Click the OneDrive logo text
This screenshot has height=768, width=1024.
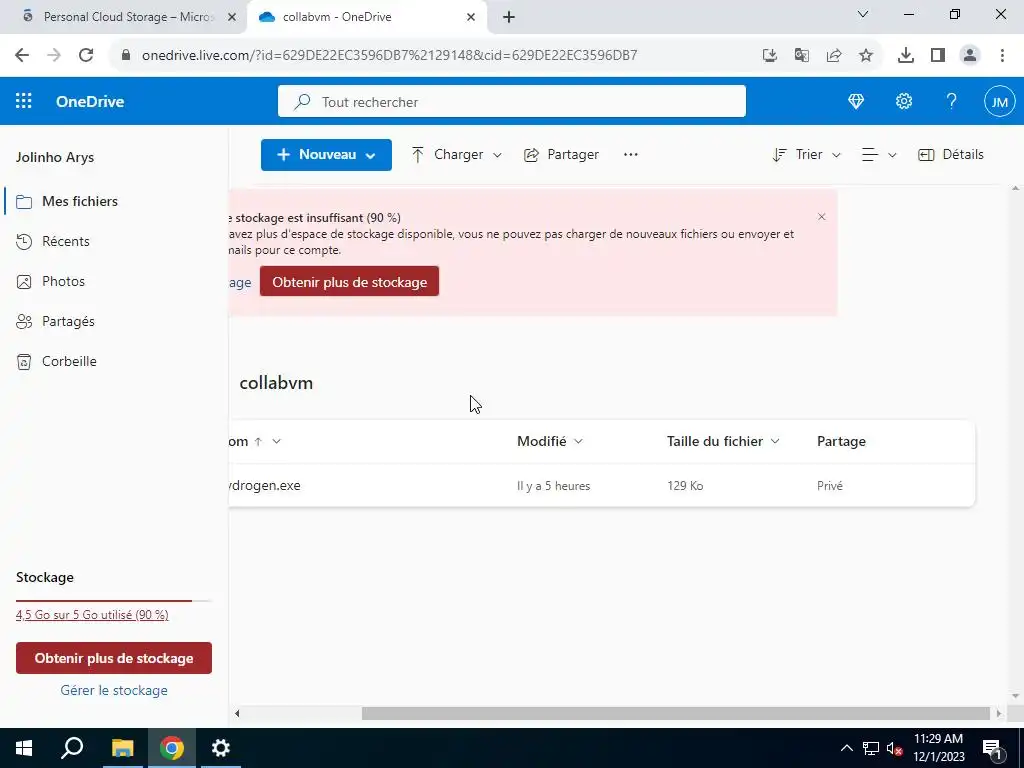(90, 102)
